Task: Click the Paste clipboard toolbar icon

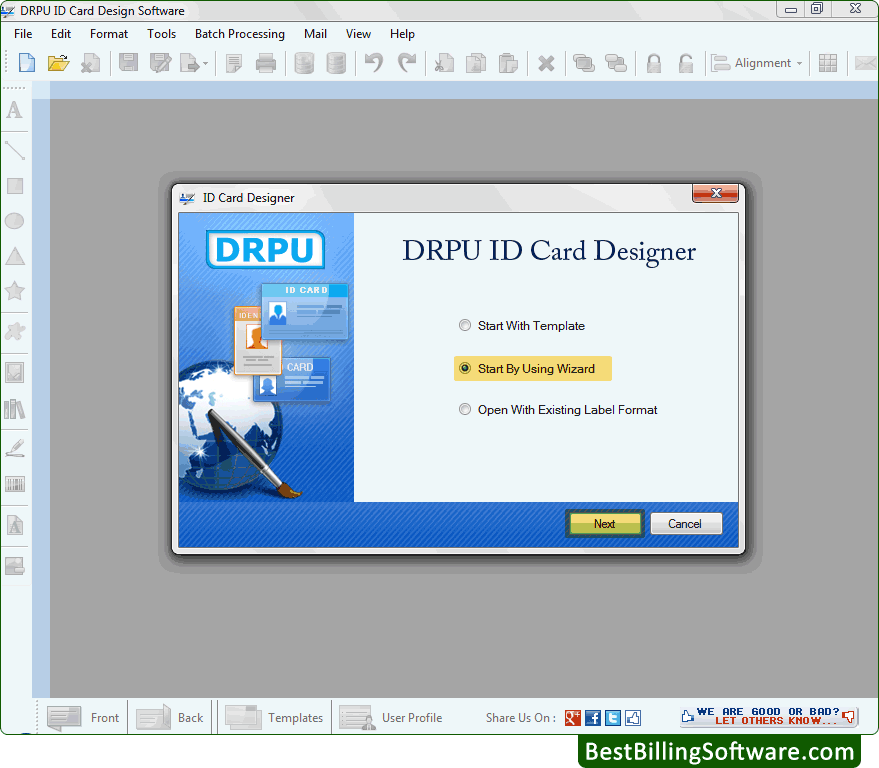Action: (x=508, y=63)
